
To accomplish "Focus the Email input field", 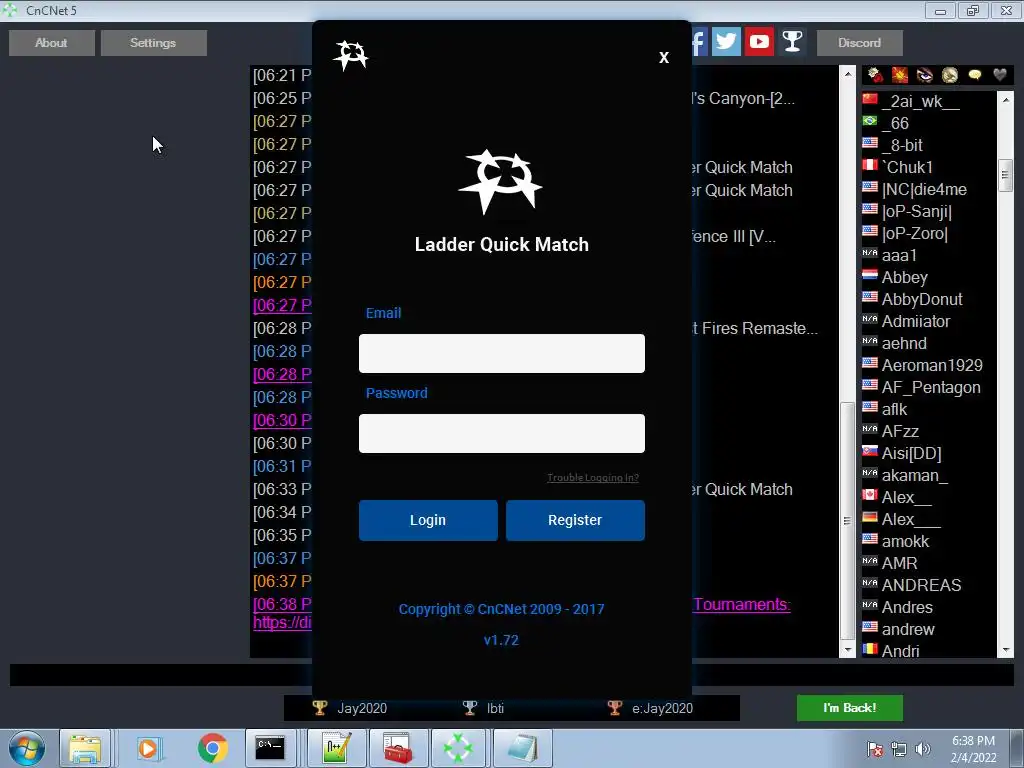I will point(502,353).
